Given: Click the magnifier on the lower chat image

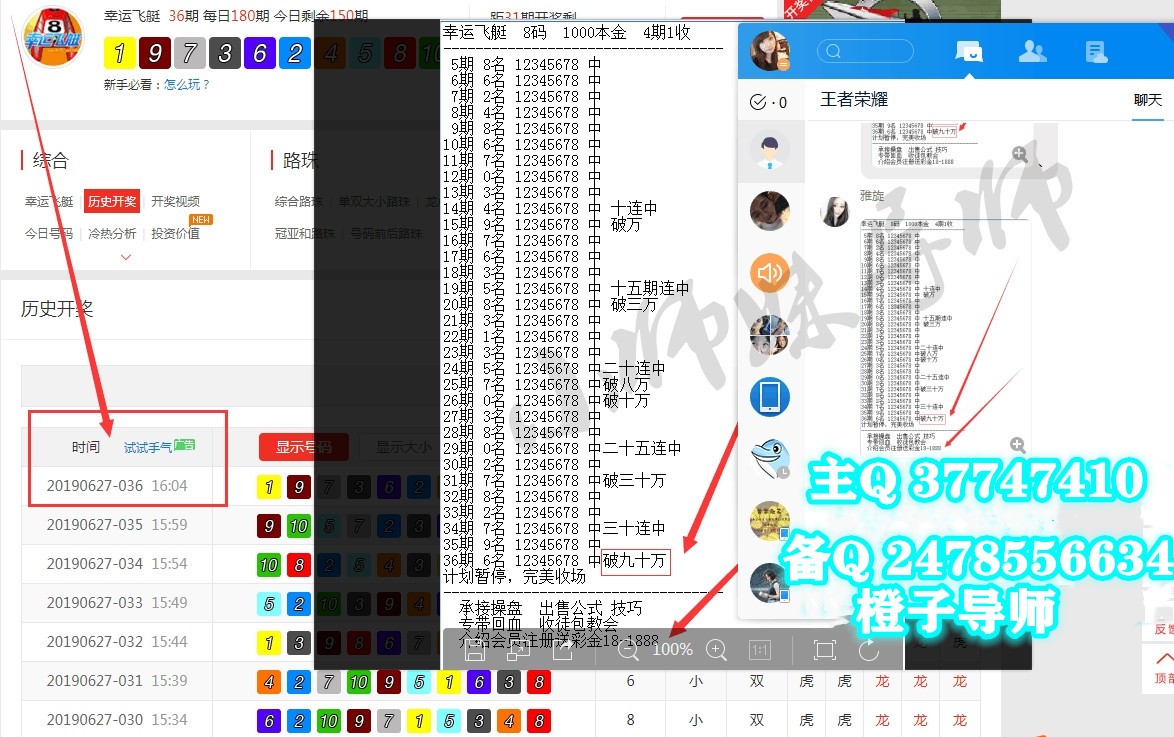Looking at the screenshot, I should click(1018, 445).
